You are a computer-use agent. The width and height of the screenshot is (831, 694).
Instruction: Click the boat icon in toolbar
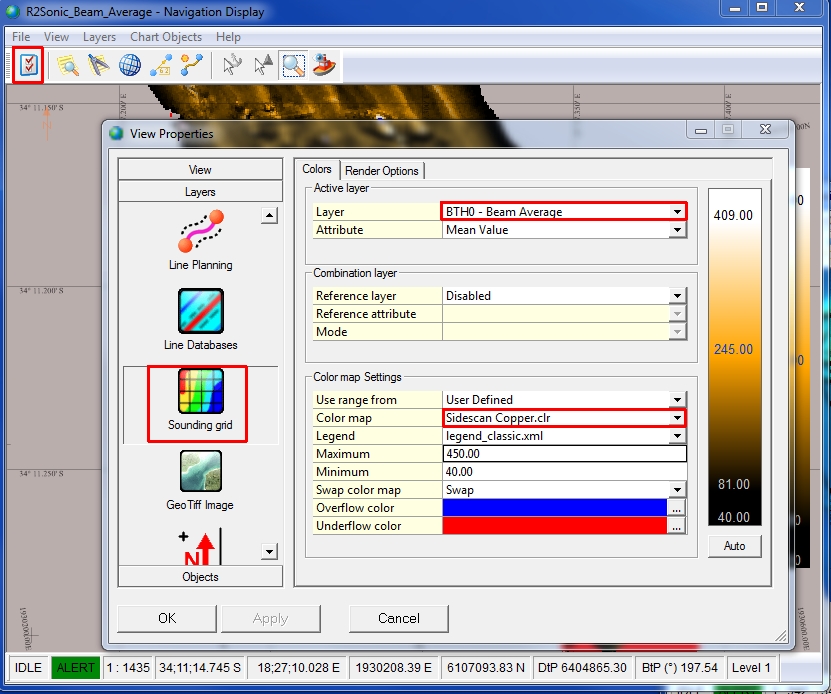tap(324, 66)
